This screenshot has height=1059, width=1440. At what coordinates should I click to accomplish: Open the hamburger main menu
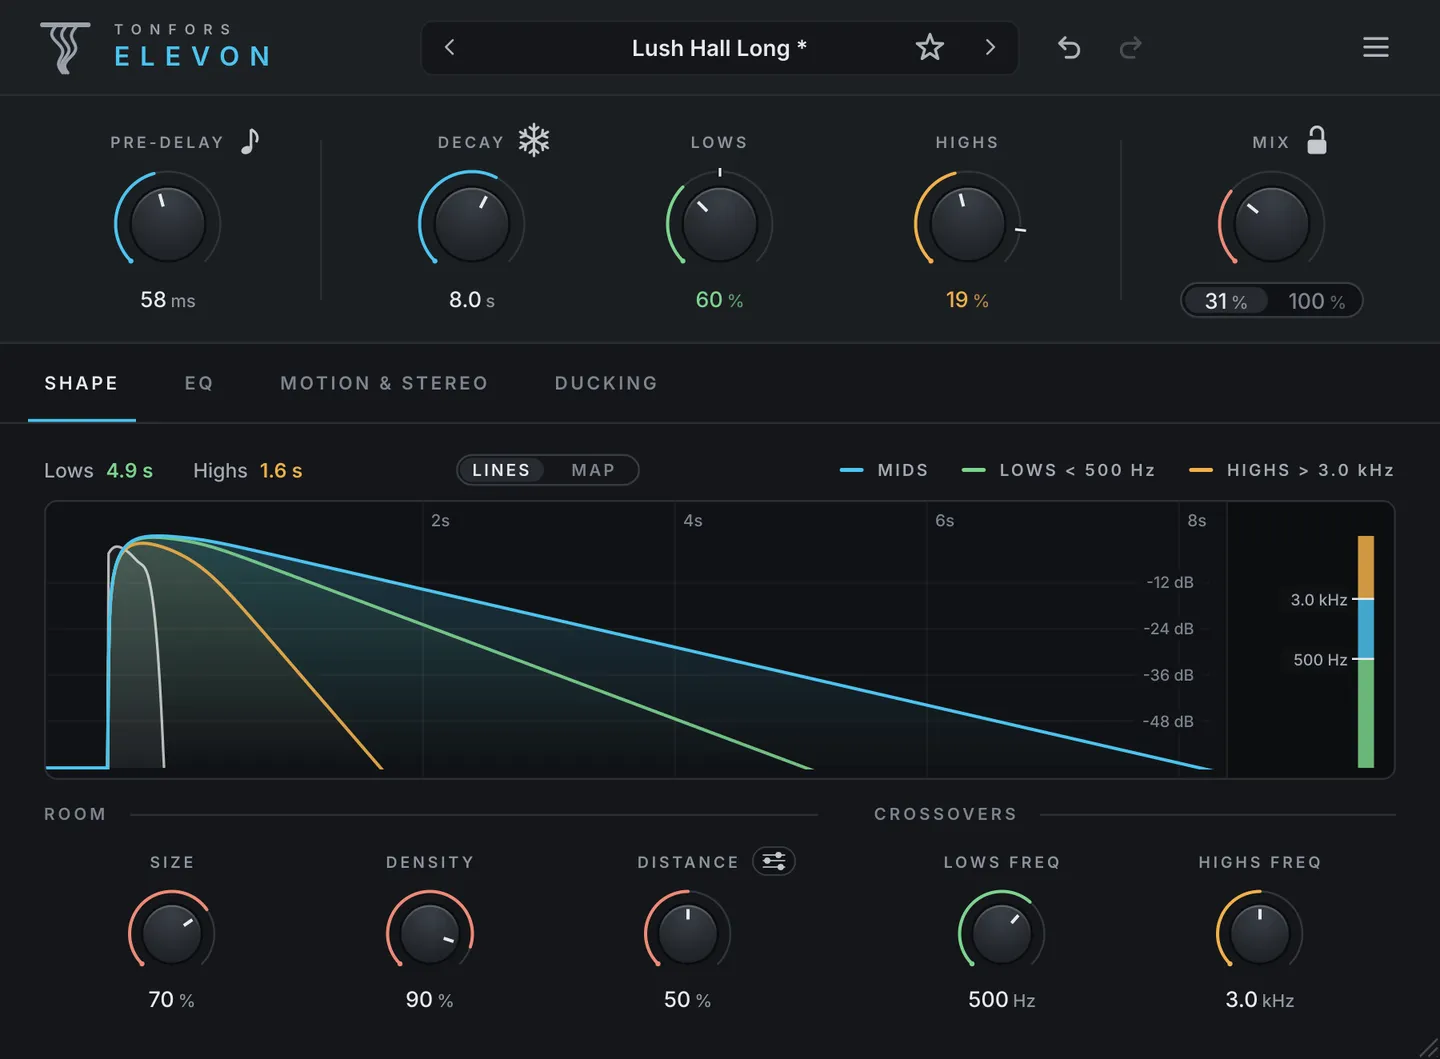[1376, 47]
